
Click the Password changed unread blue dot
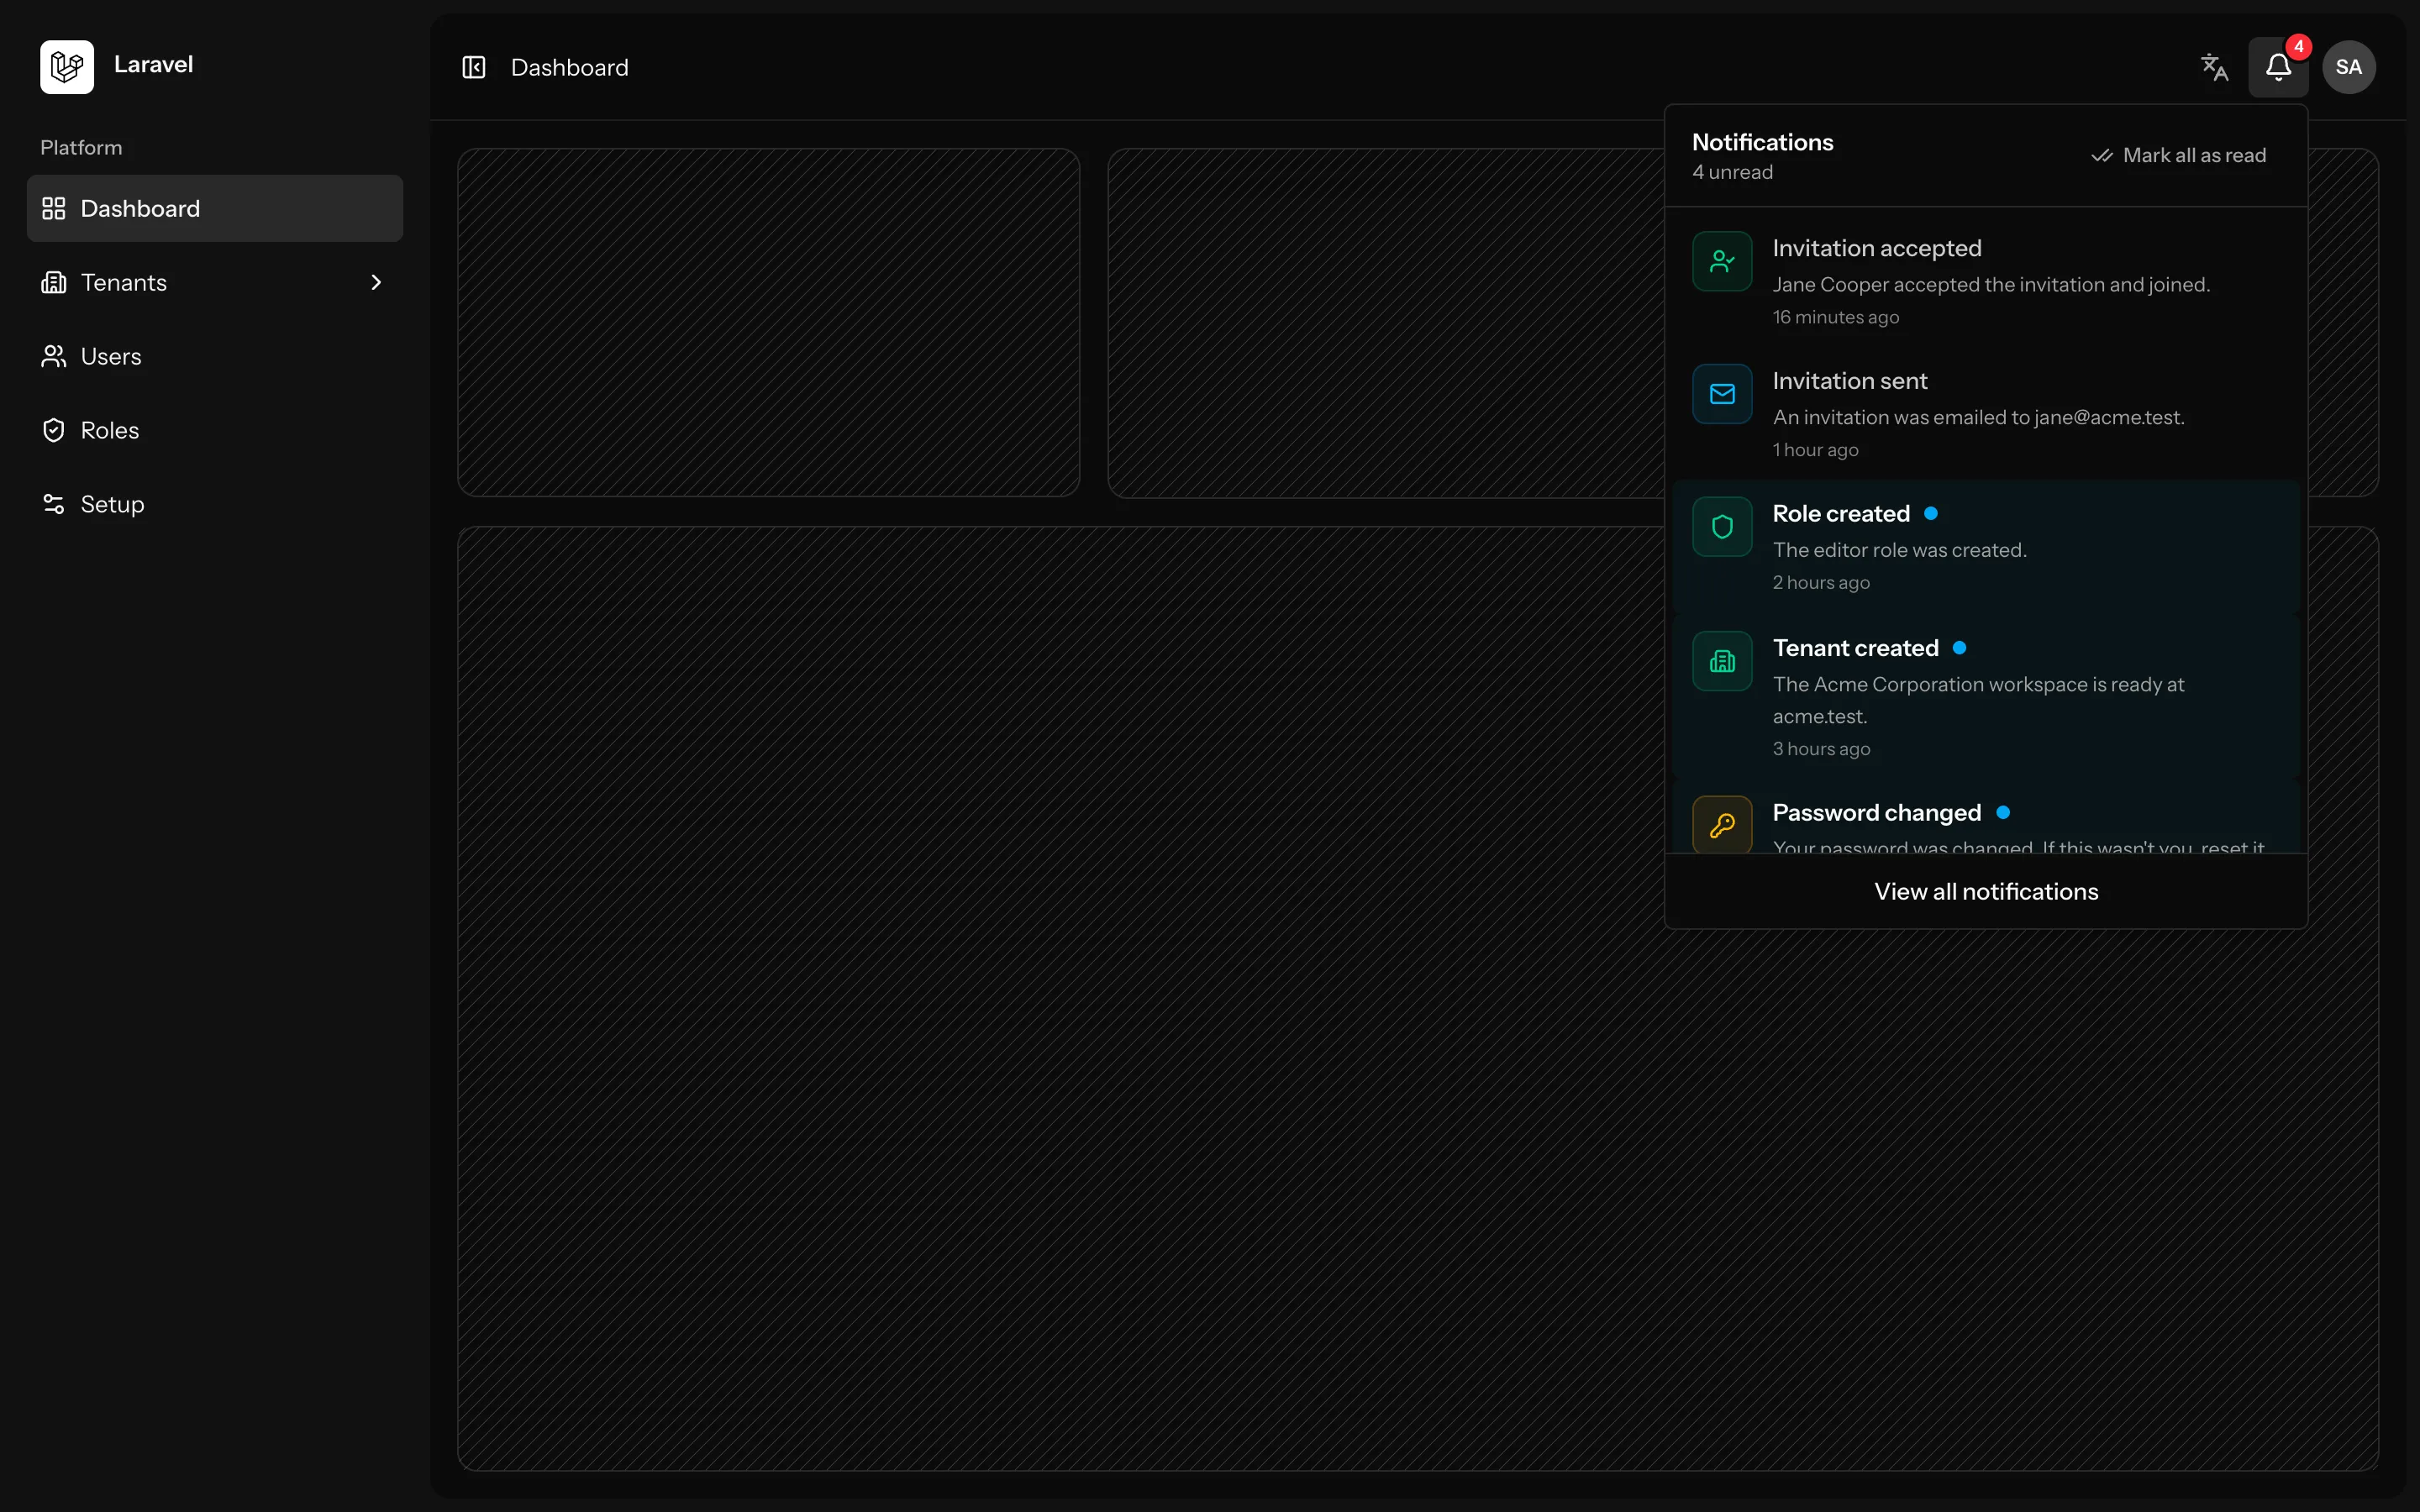[x=2003, y=812]
